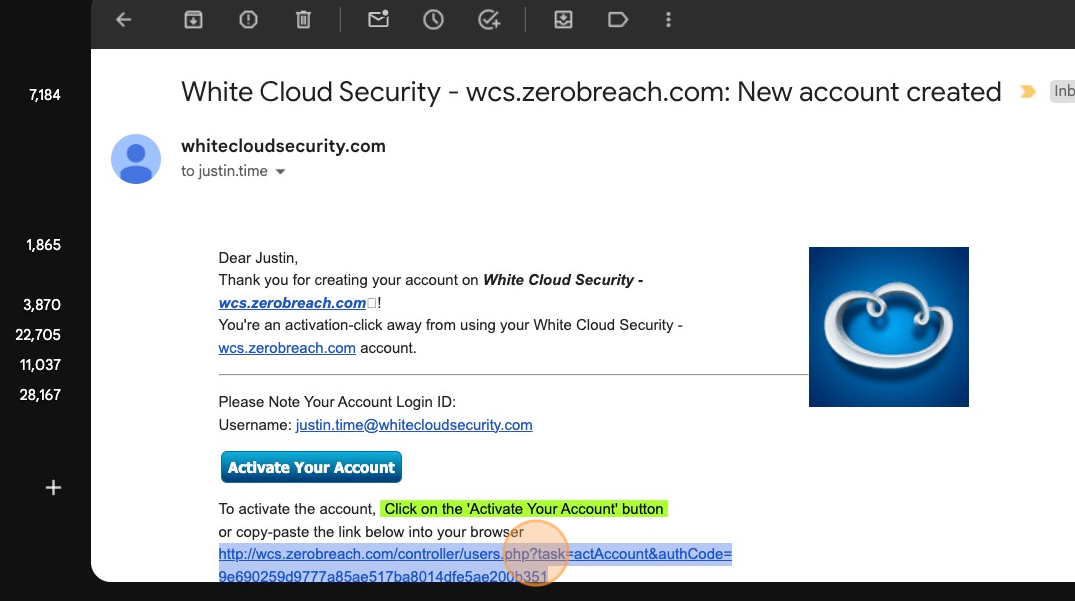Snooze this email with the clock icon
This screenshot has width=1075, height=601.
click(433, 20)
